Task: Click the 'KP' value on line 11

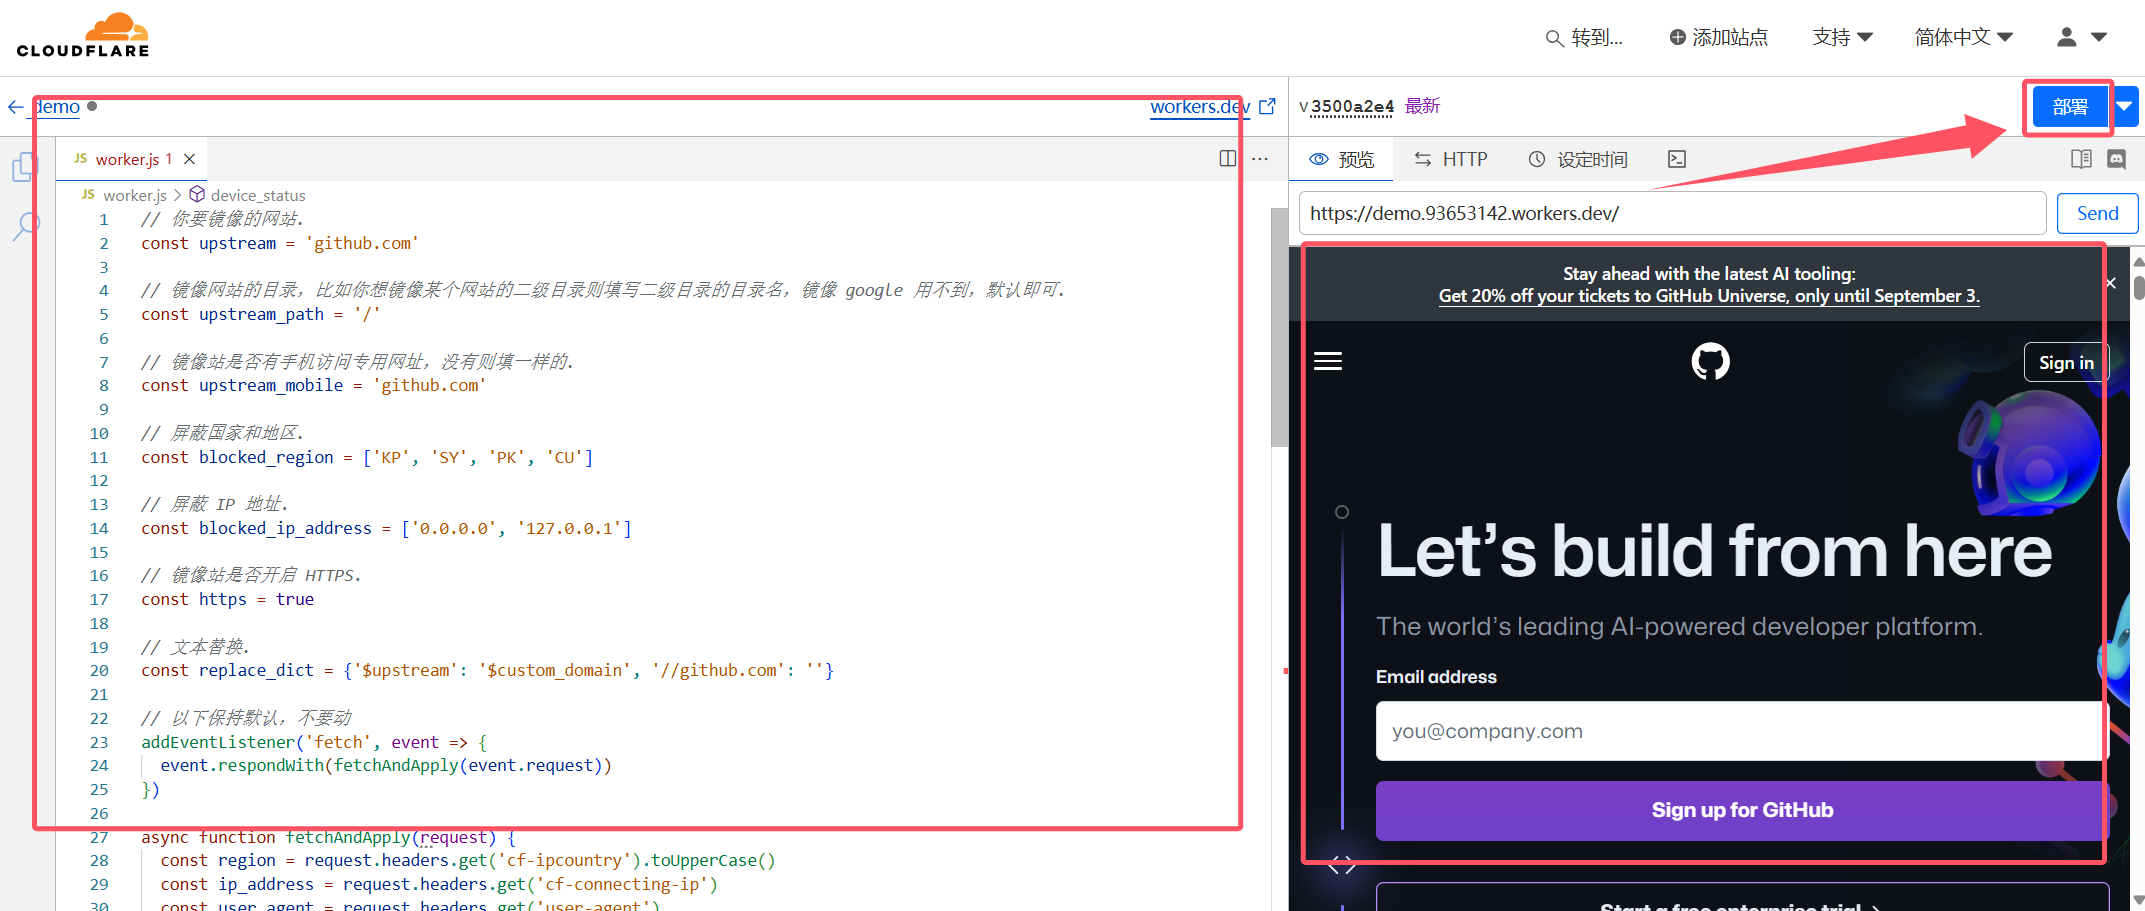Action: click(391, 457)
